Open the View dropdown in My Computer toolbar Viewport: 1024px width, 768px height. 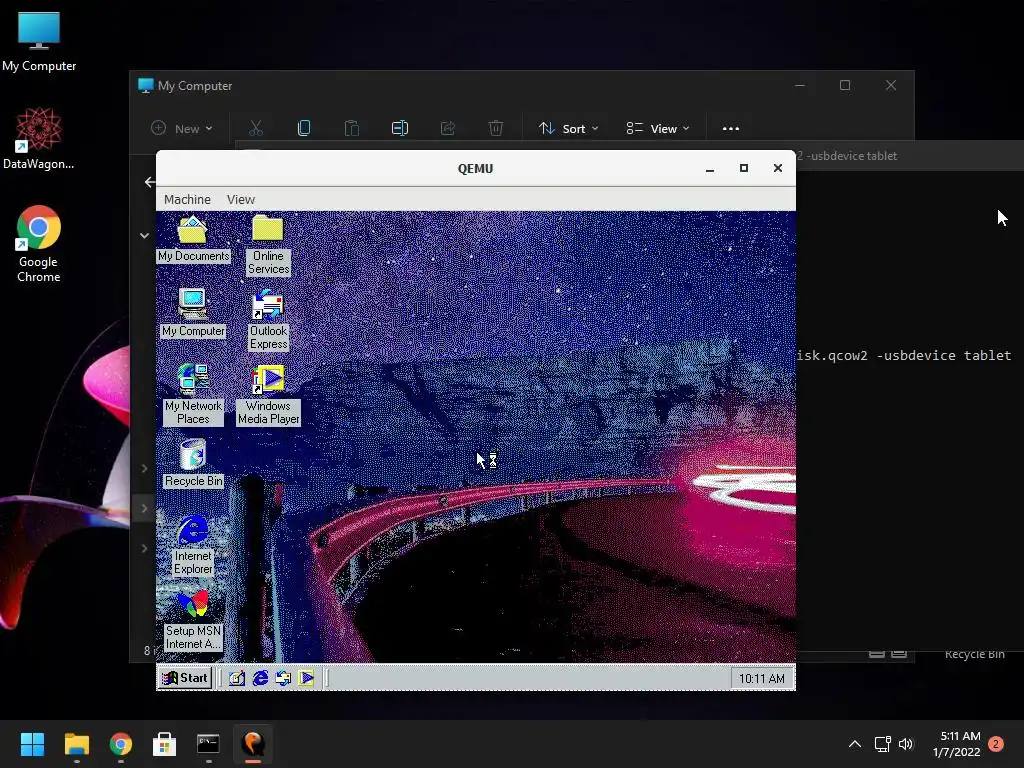pyautogui.click(x=658, y=129)
